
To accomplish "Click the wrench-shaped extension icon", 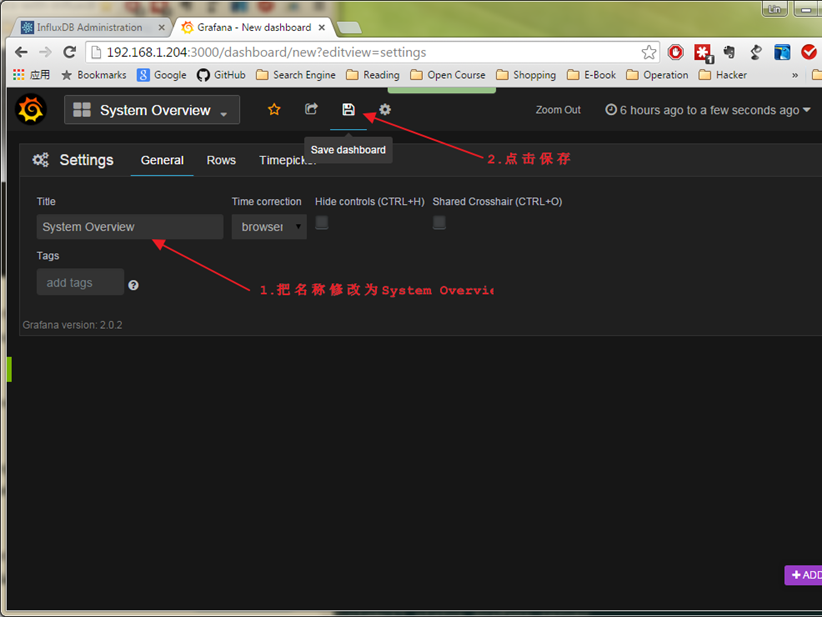I will (x=755, y=52).
